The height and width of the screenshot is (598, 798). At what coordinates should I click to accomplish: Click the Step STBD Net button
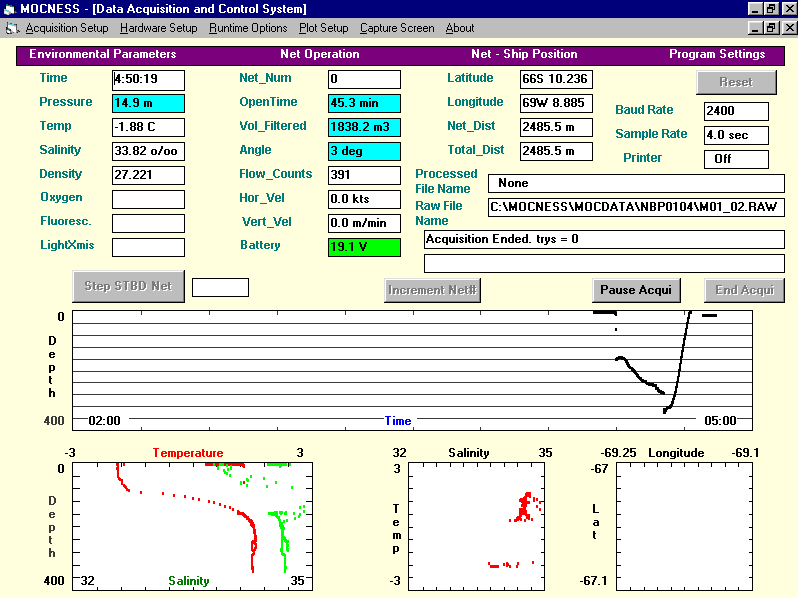point(128,286)
